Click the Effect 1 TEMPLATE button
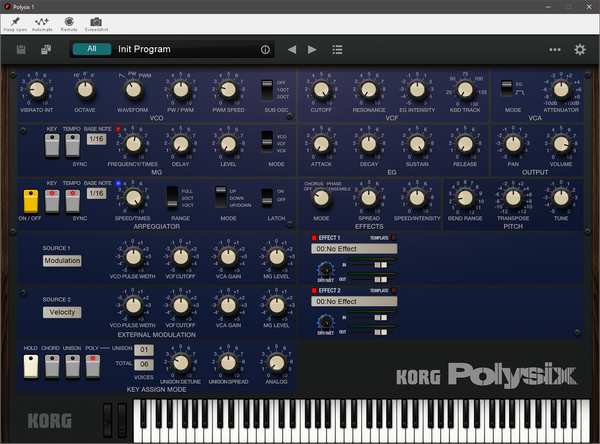This screenshot has height=444, width=600. pyautogui.click(x=394, y=238)
